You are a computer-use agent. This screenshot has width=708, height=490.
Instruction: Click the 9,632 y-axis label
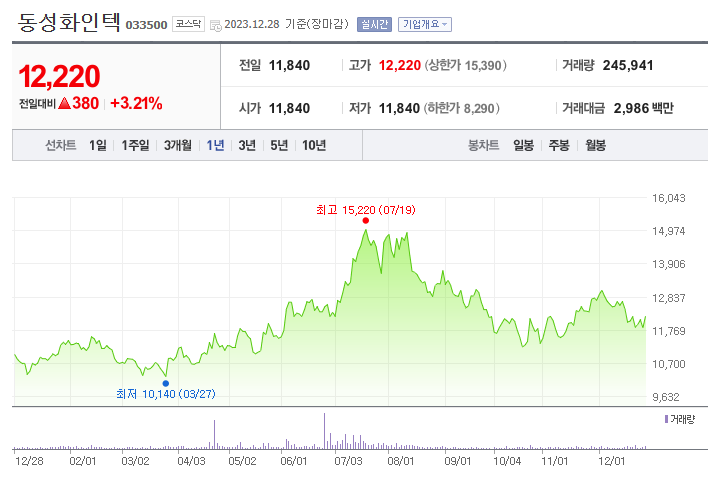tap(666, 397)
